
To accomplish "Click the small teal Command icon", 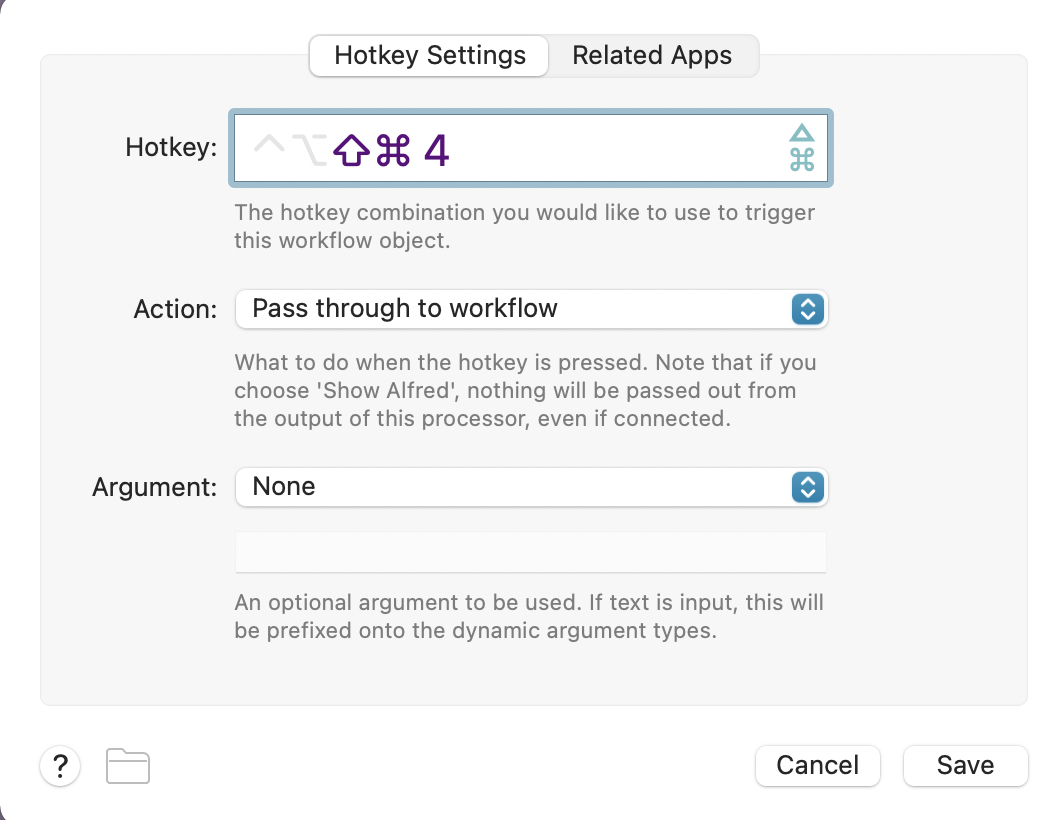I will (802, 160).
